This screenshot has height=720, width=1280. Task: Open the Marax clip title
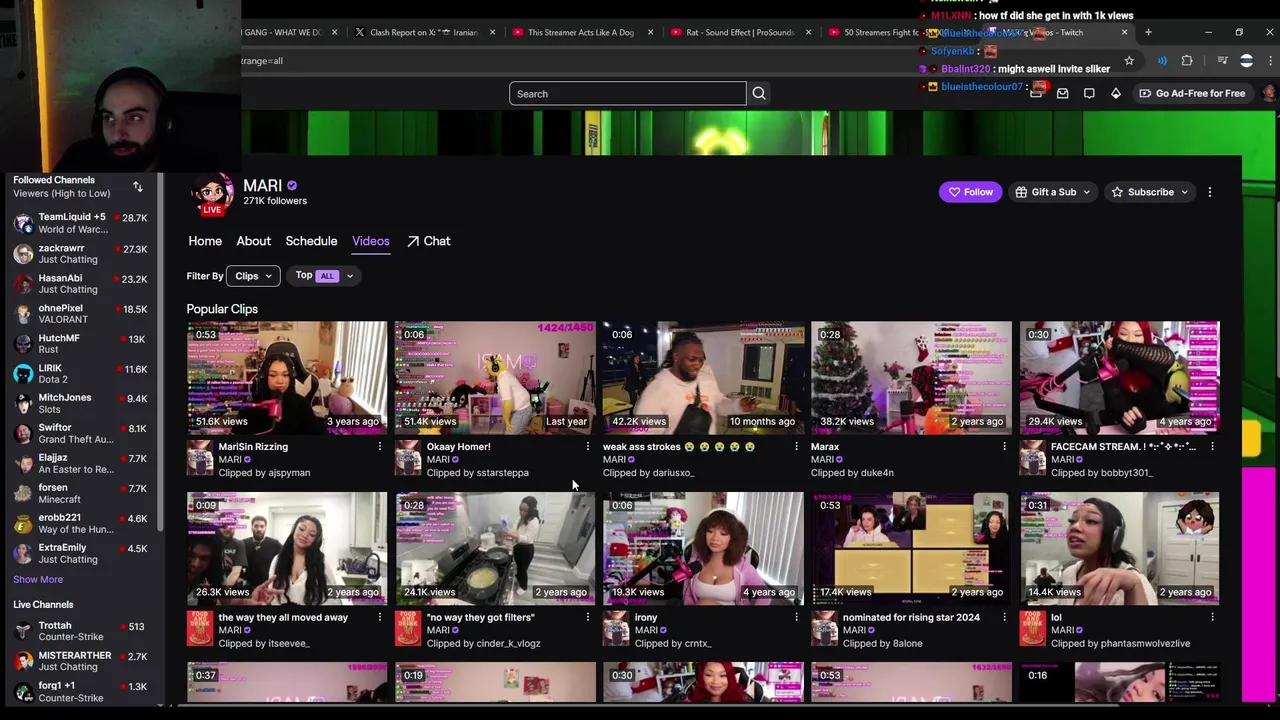pos(825,447)
